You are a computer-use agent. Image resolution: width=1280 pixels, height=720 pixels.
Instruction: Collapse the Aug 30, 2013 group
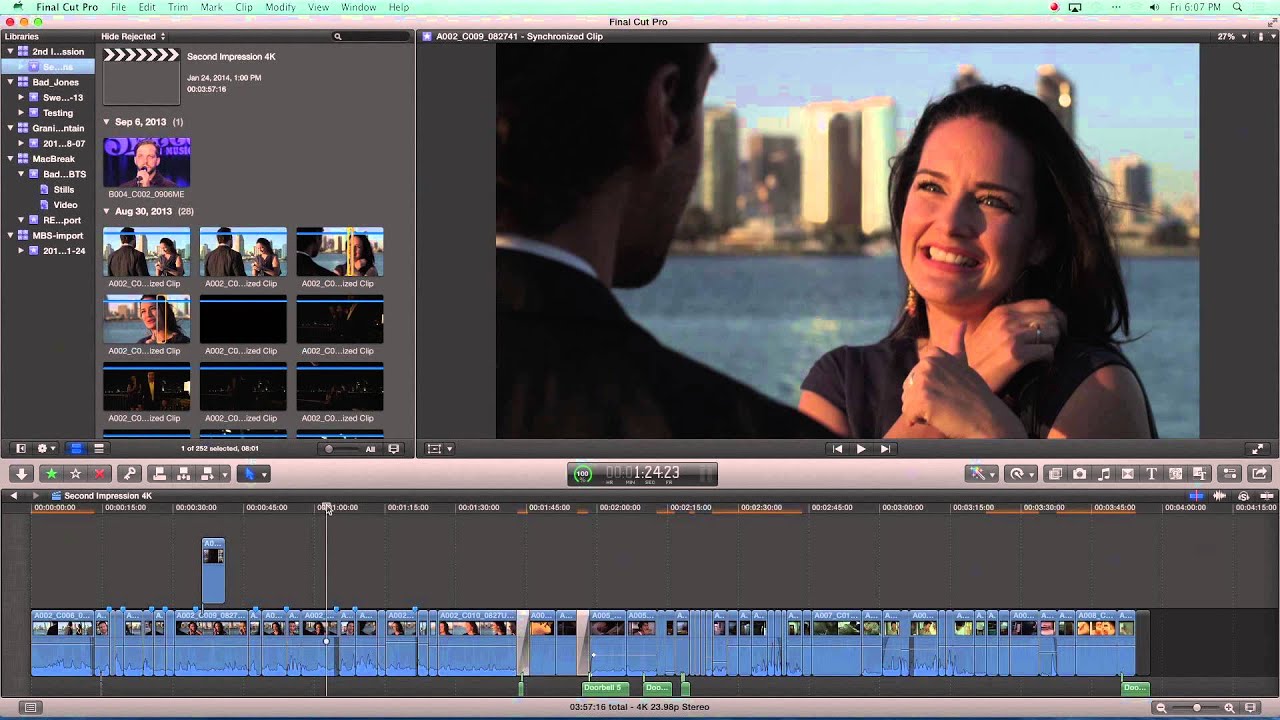(x=107, y=212)
